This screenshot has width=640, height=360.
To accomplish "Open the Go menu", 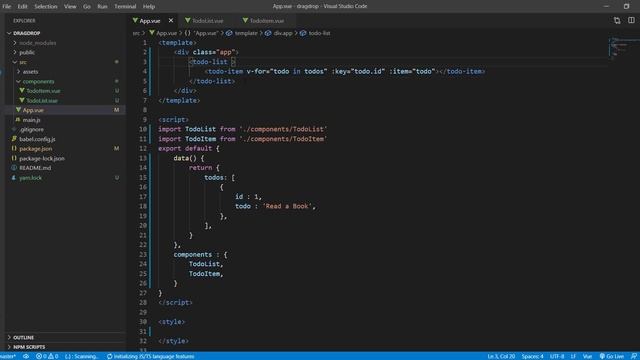I will 87,6.
